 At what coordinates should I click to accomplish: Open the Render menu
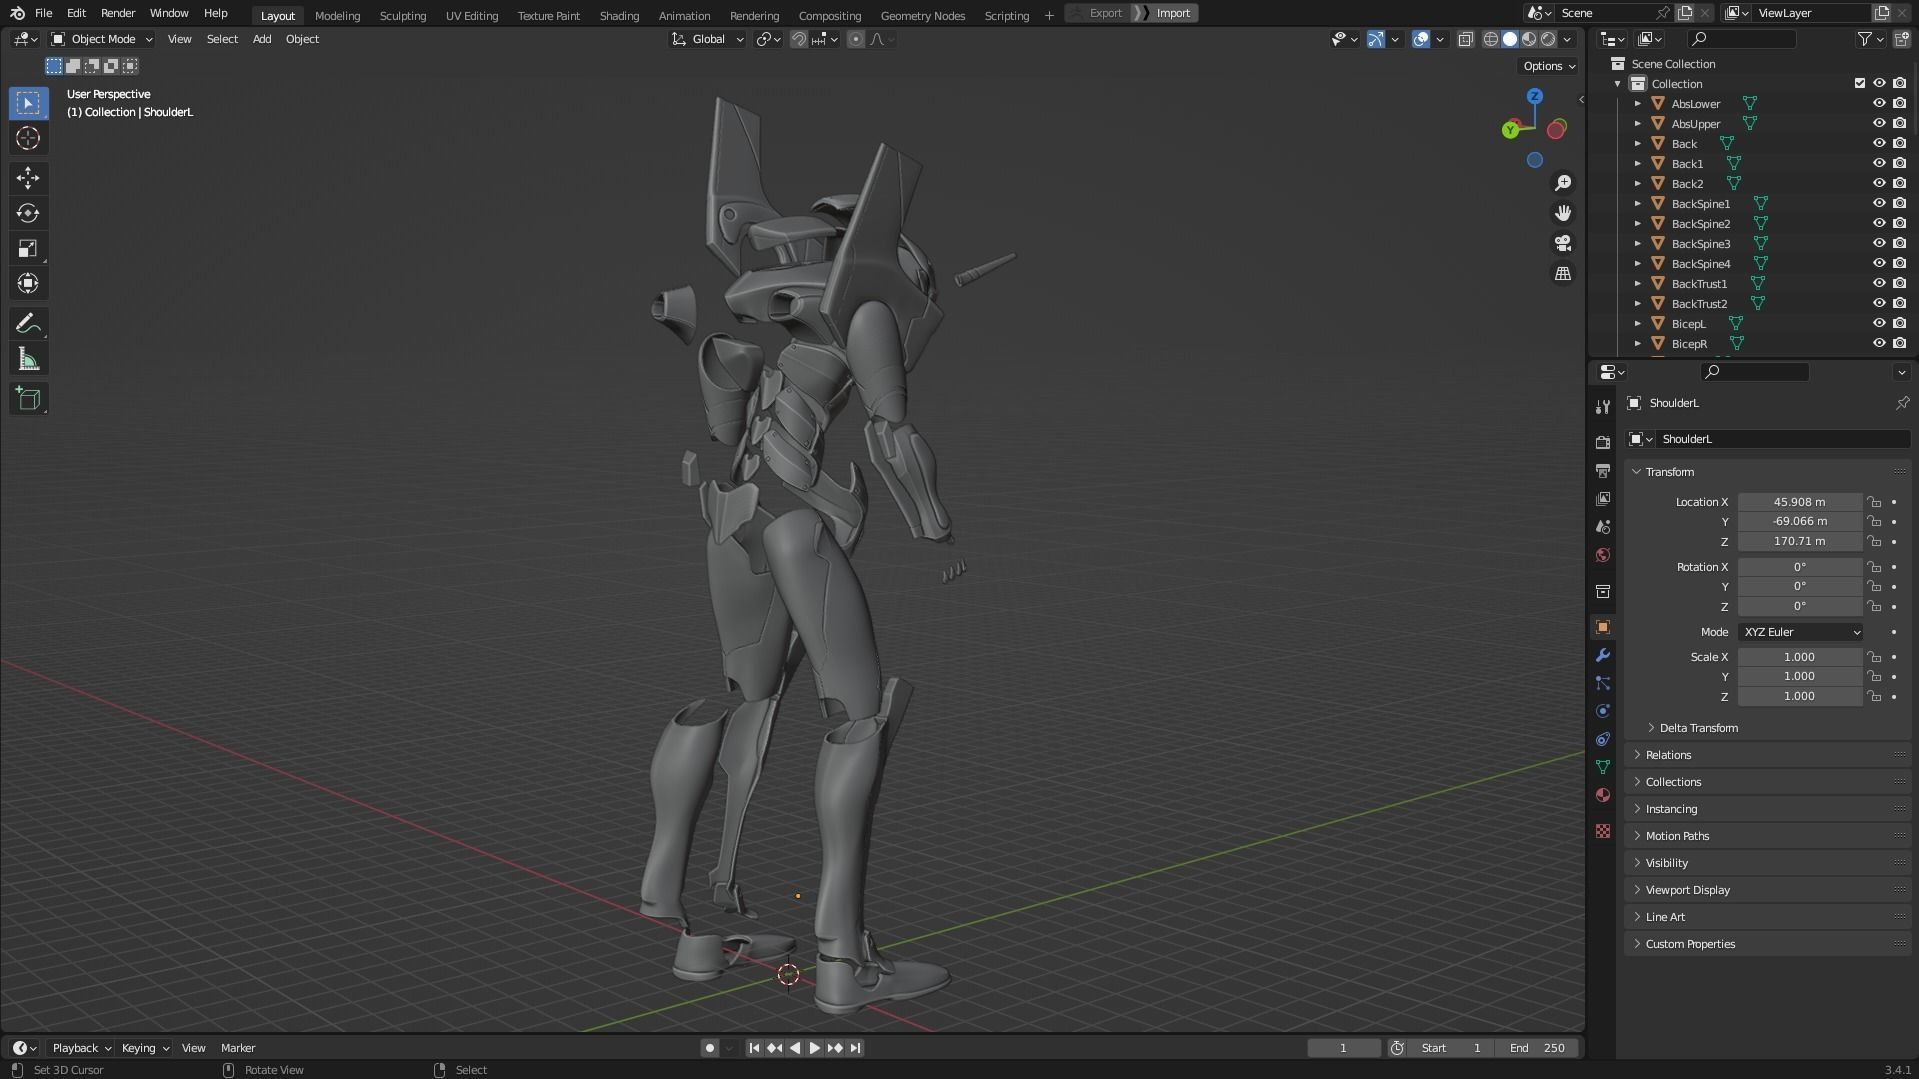click(118, 13)
